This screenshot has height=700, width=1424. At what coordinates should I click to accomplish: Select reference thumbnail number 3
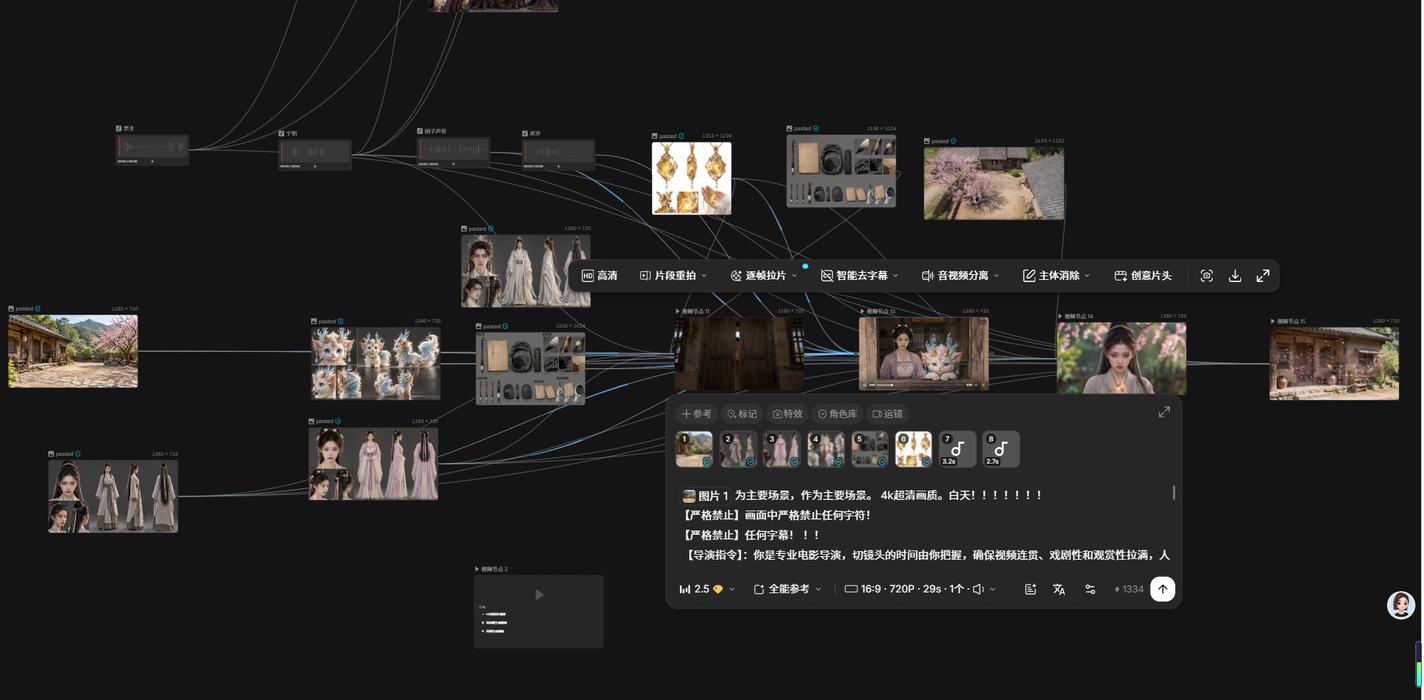click(x=782, y=450)
